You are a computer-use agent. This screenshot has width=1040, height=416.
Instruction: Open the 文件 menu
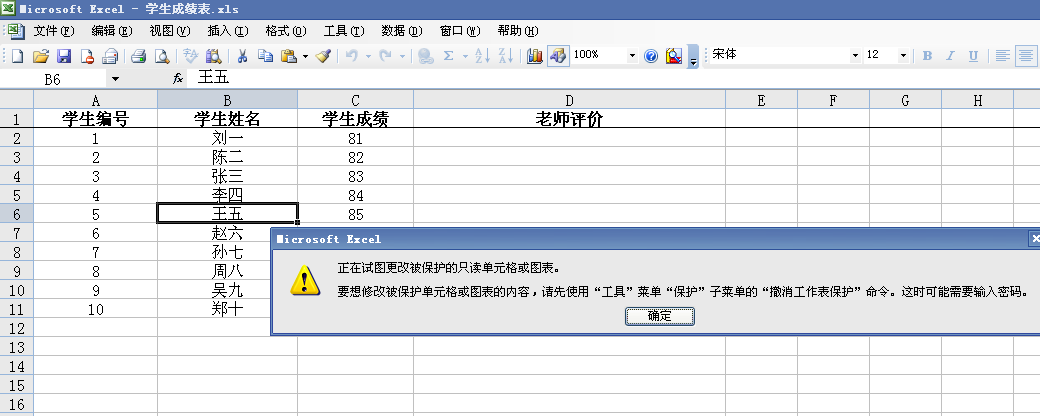[x=54, y=31]
